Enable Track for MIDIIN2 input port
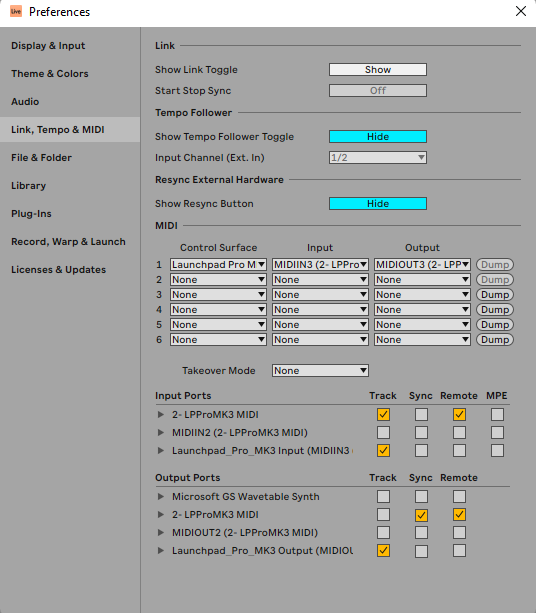This screenshot has width=536, height=613. pyautogui.click(x=383, y=432)
